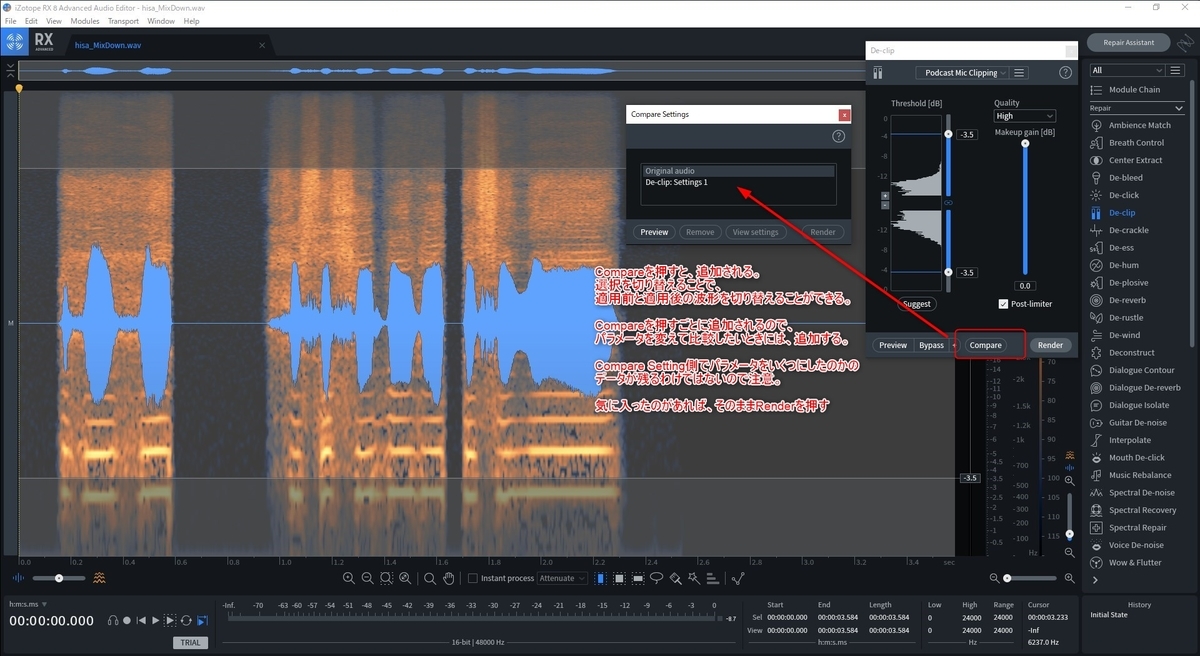
Task: Open the Wow & Flutter module
Action: point(1135,562)
